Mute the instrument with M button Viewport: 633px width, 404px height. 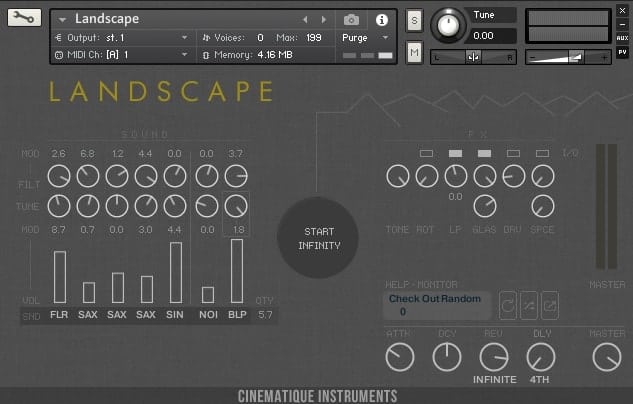[414, 52]
